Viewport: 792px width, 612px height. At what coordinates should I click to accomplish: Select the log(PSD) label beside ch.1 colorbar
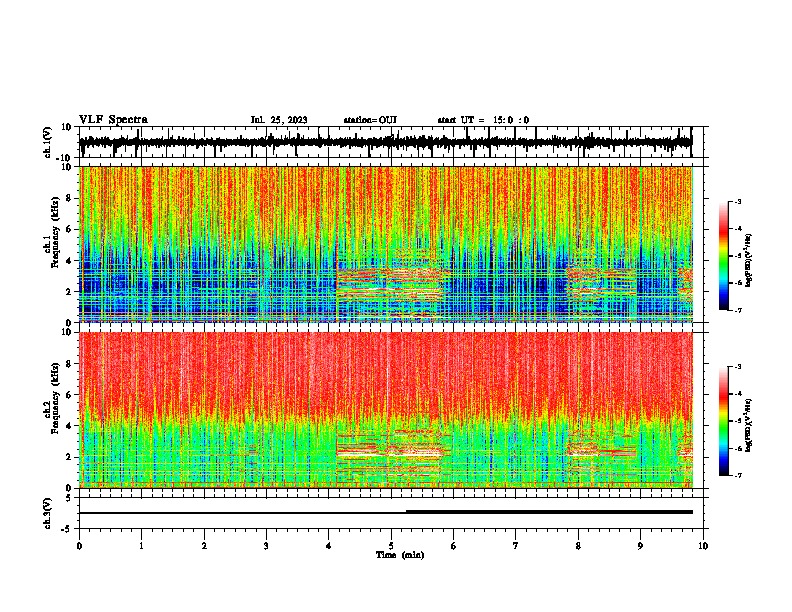tap(748, 260)
